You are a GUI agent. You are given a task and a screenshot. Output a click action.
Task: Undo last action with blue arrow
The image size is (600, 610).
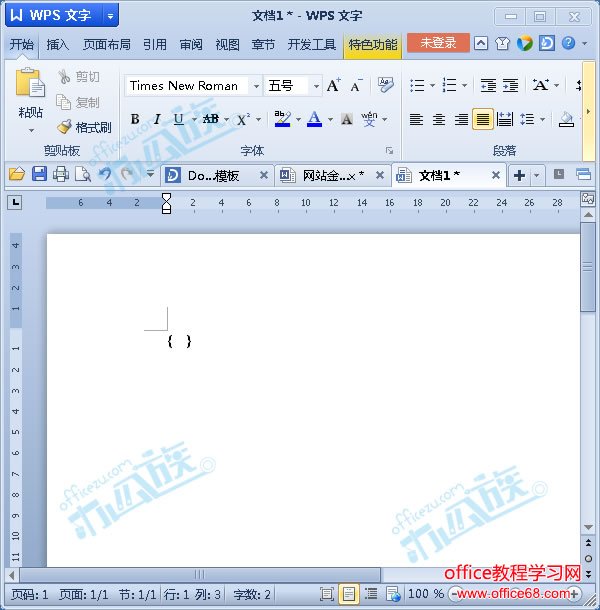click(x=104, y=174)
